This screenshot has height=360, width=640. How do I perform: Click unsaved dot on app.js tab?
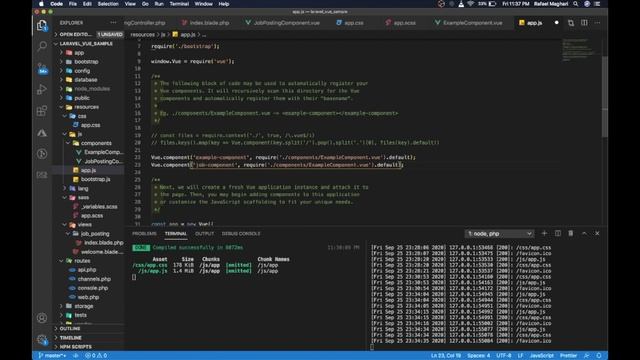coord(556,23)
